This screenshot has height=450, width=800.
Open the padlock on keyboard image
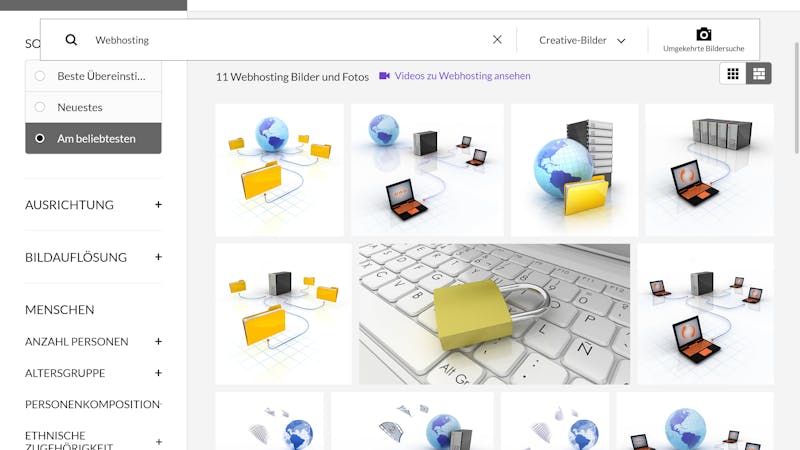tap(494, 314)
